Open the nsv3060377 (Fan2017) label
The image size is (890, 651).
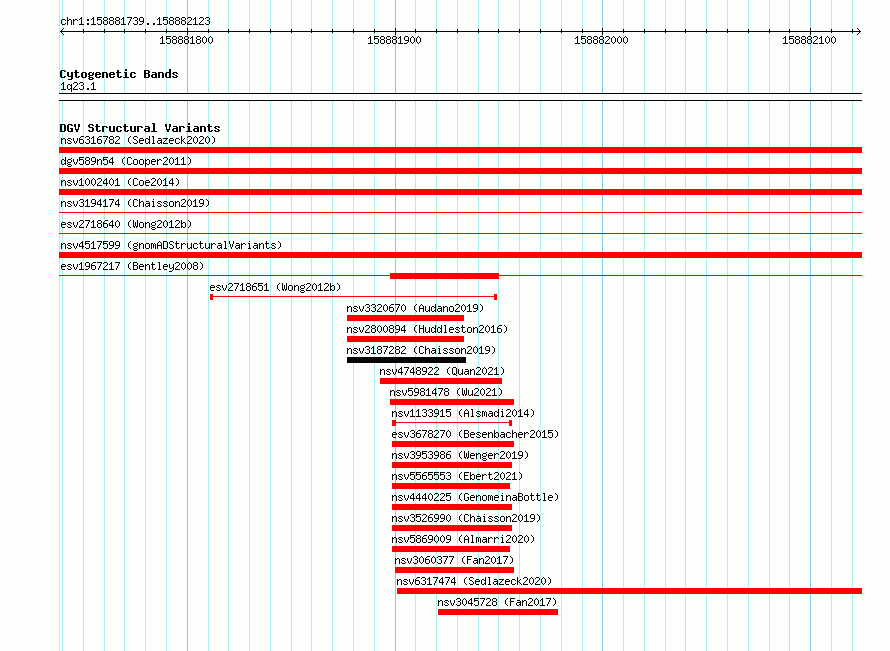[x=454, y=560]
